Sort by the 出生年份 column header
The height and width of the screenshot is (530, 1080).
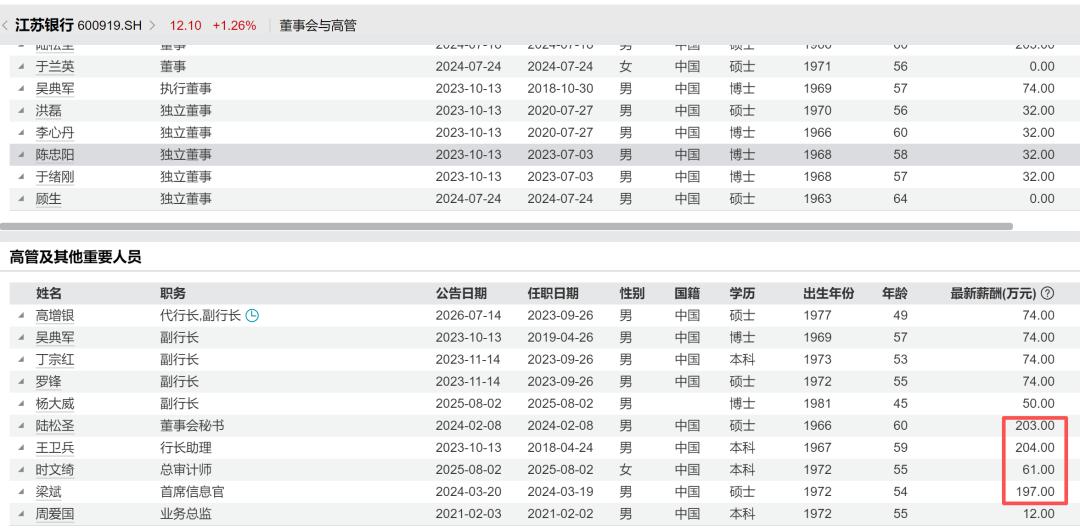pyautogui.click(x=829, y=294)
